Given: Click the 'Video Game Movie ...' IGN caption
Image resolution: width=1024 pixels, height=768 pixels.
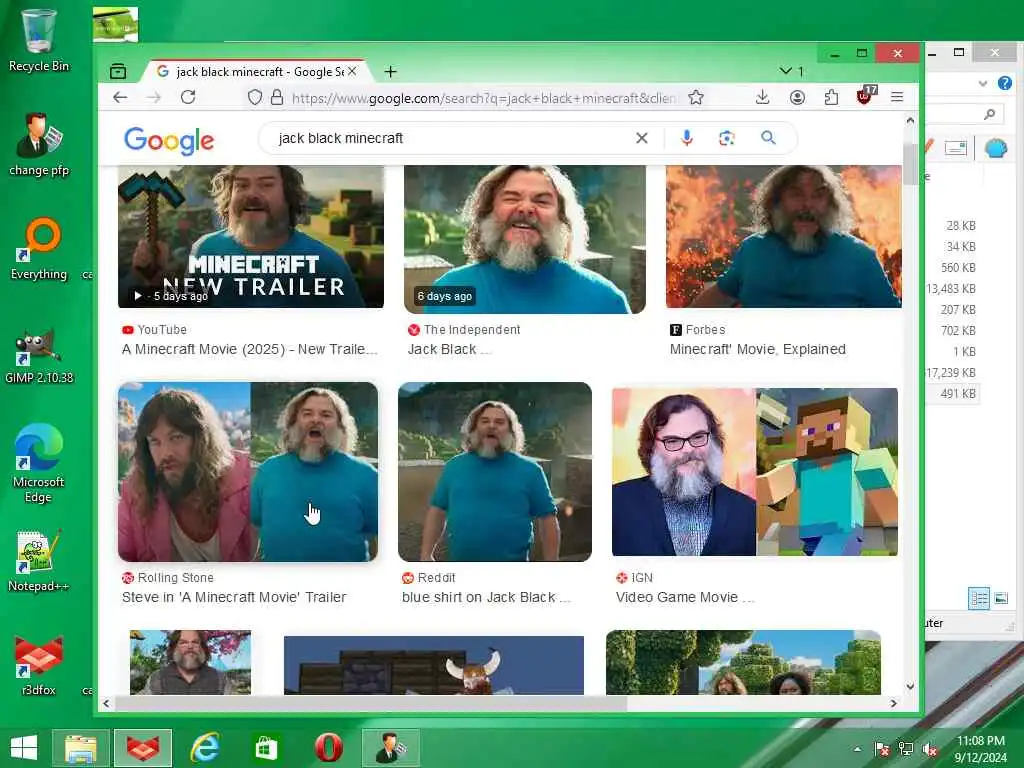Looking at the screenshot, I should [684, 597].
